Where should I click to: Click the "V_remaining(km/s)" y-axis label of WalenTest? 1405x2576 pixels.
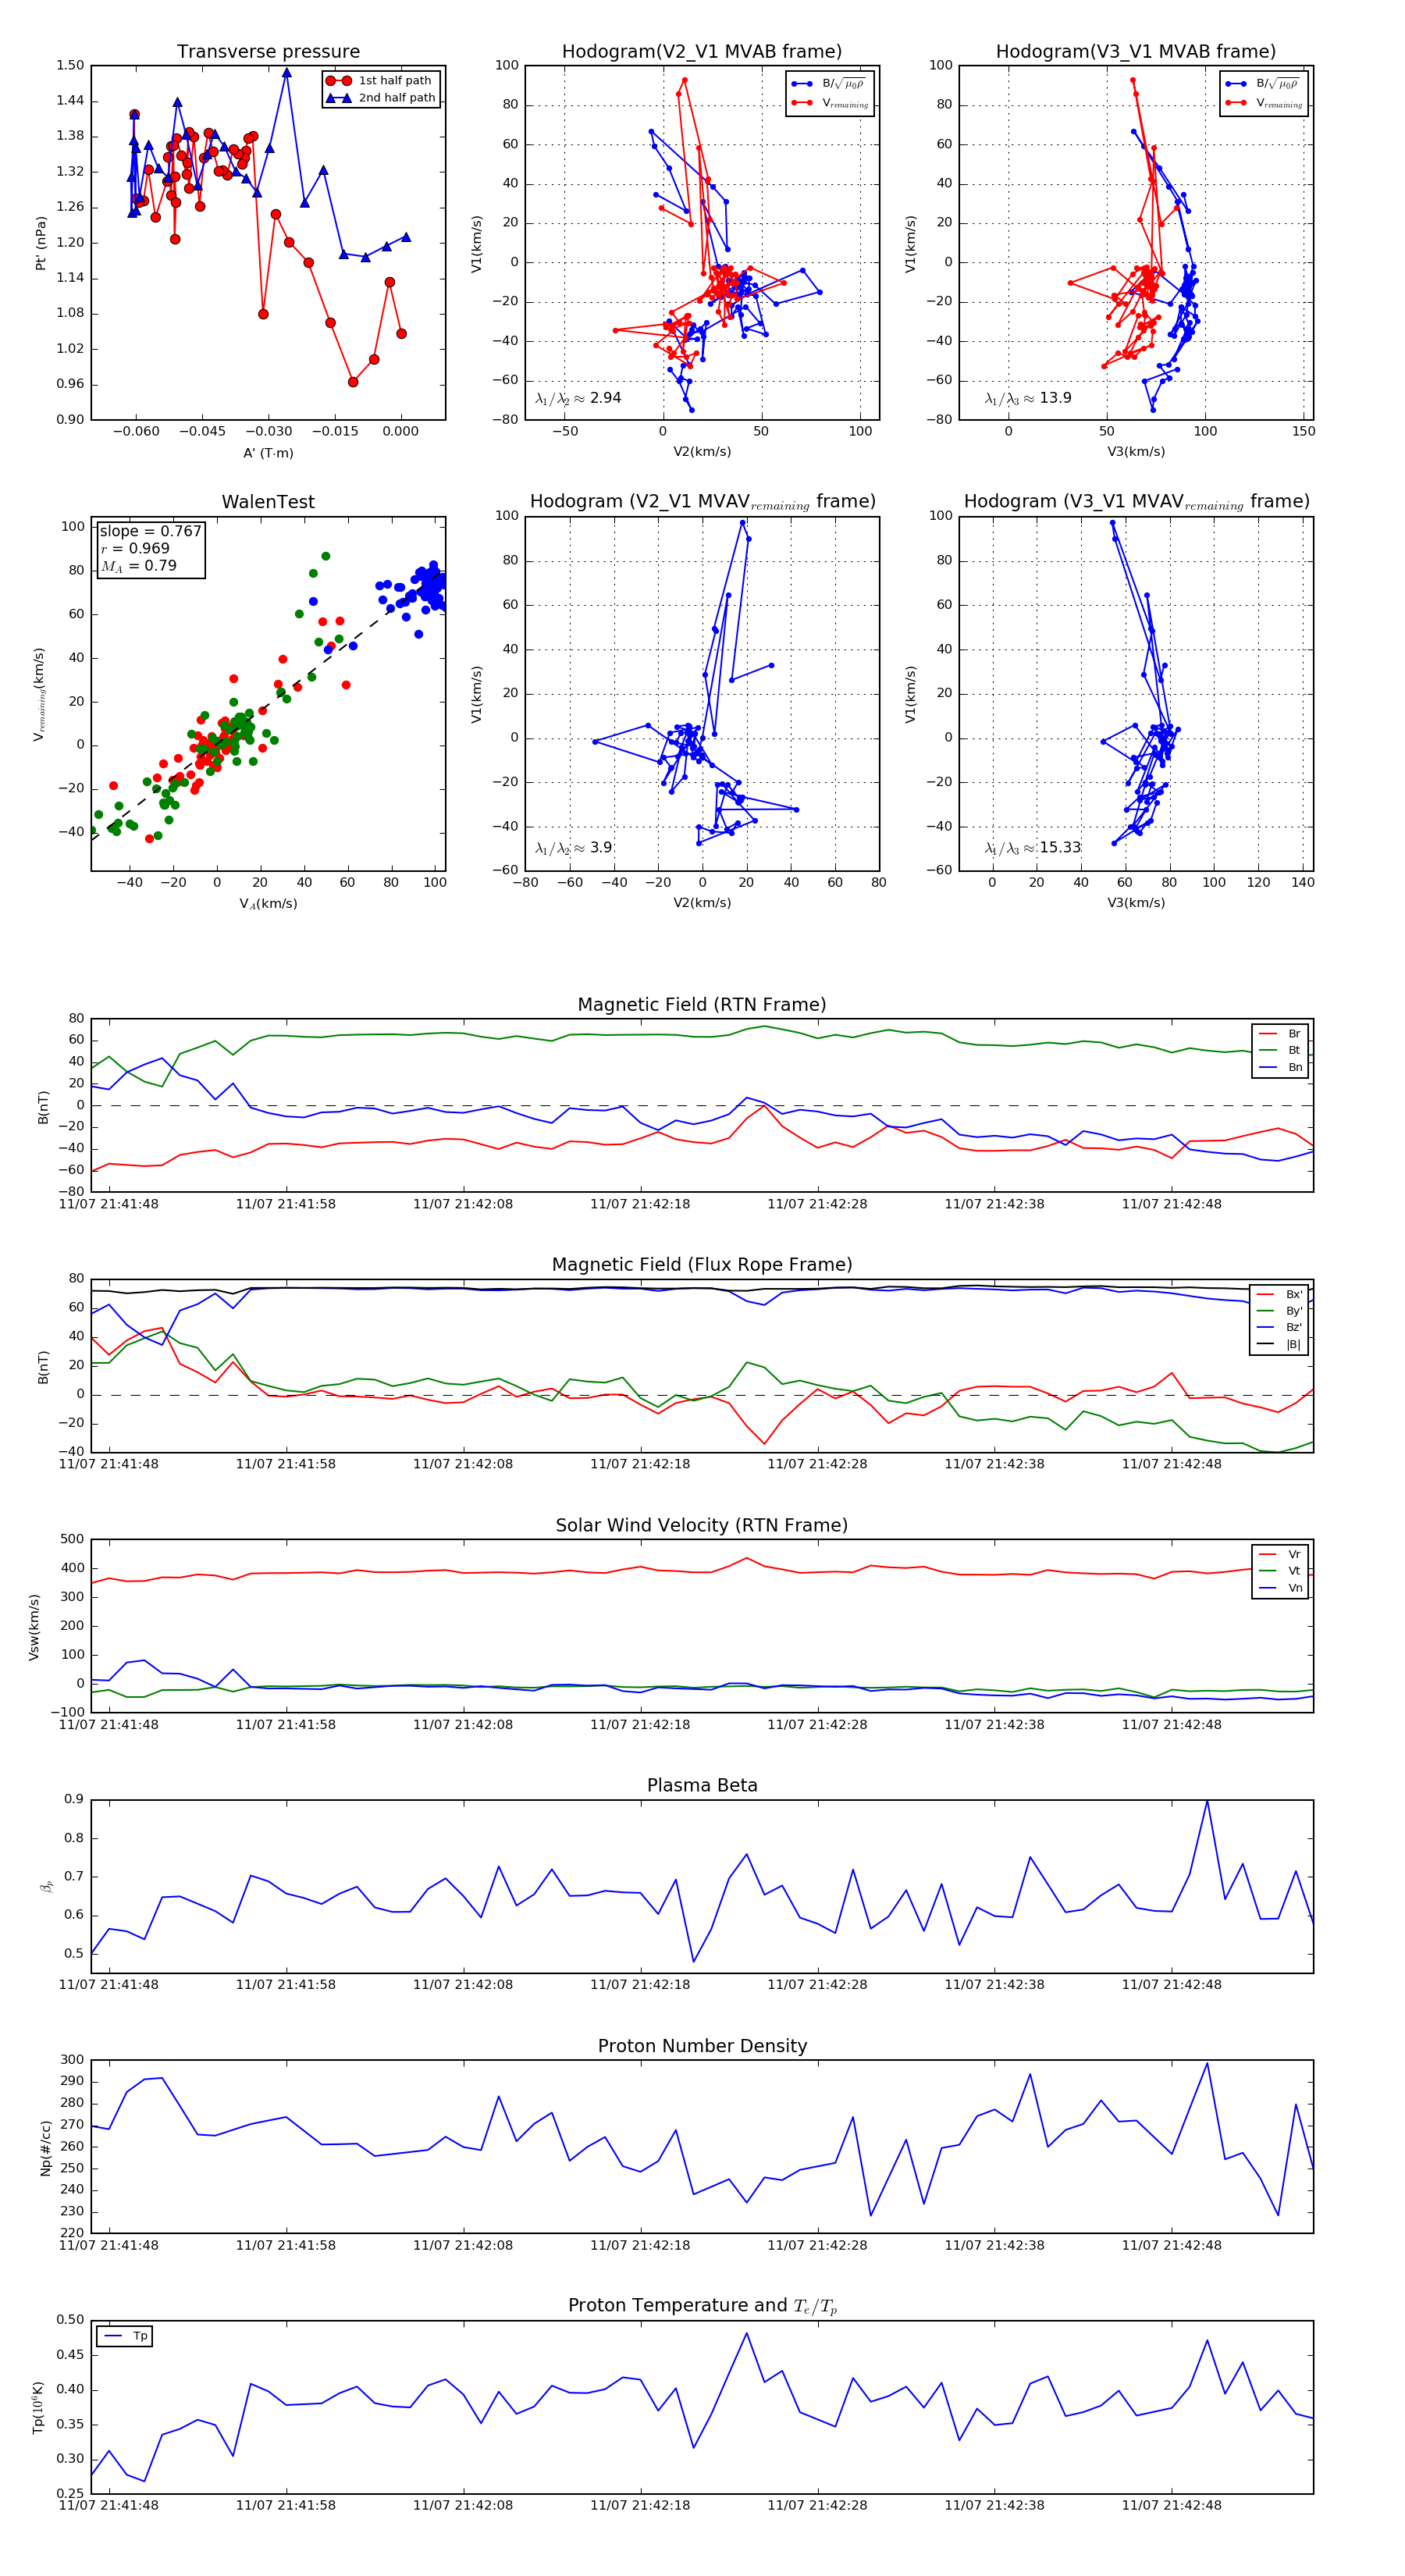click(x=40, y=694)
